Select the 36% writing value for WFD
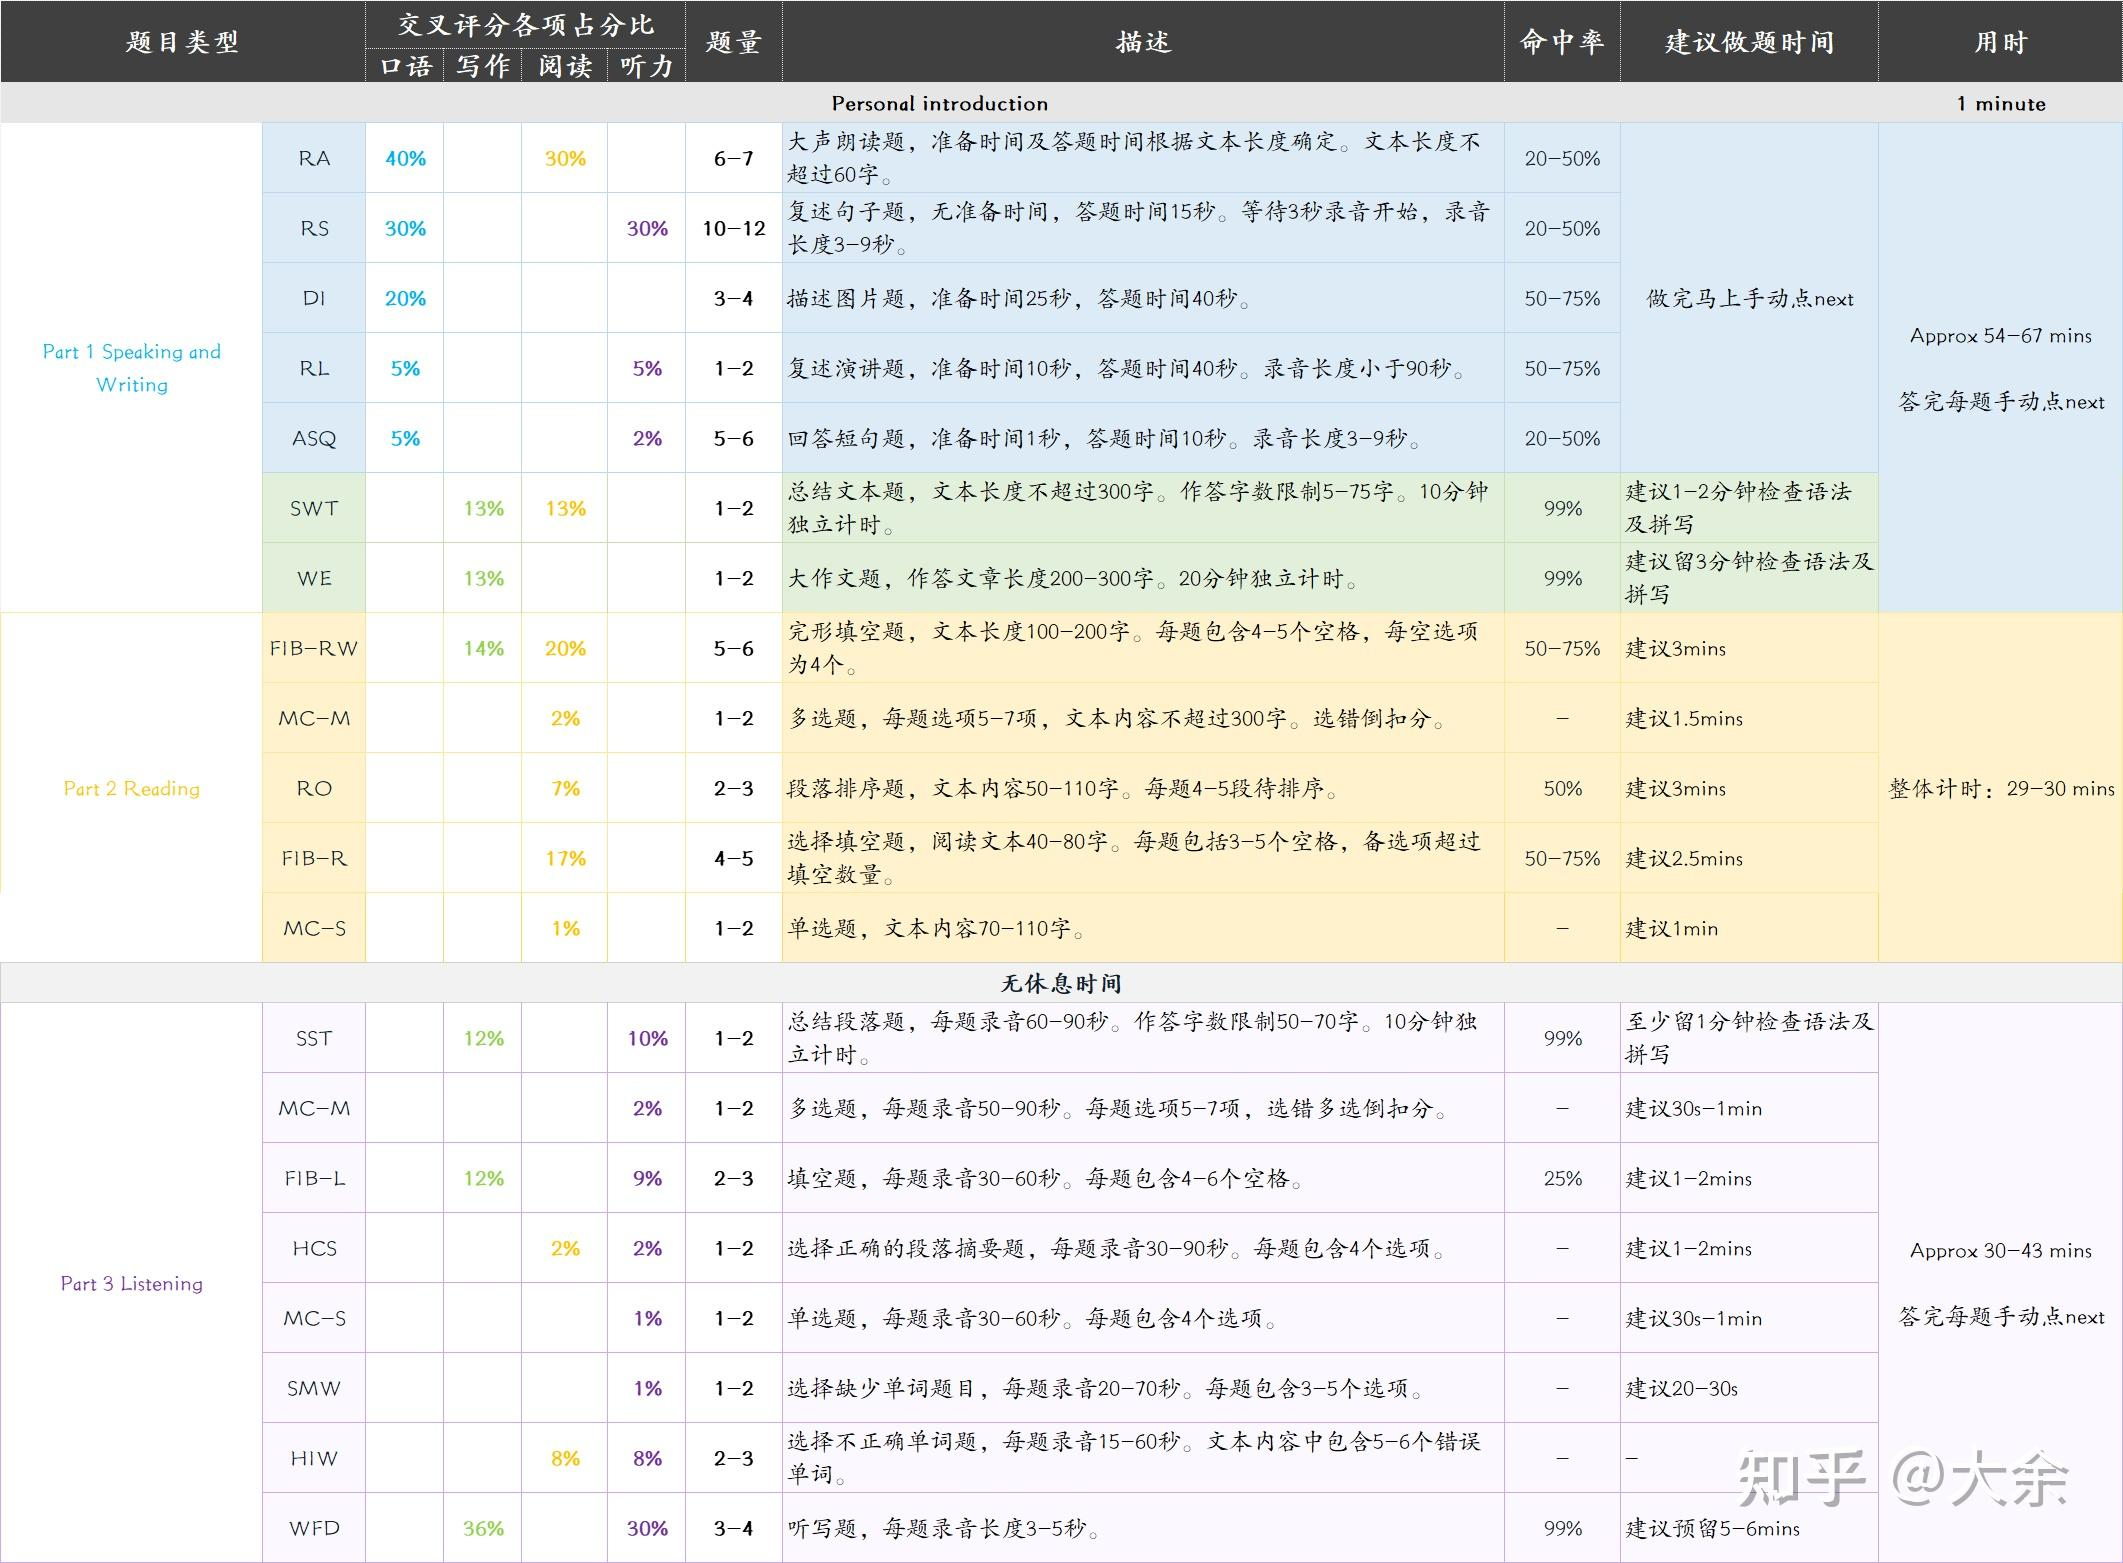 click(x=483, y=1528)
